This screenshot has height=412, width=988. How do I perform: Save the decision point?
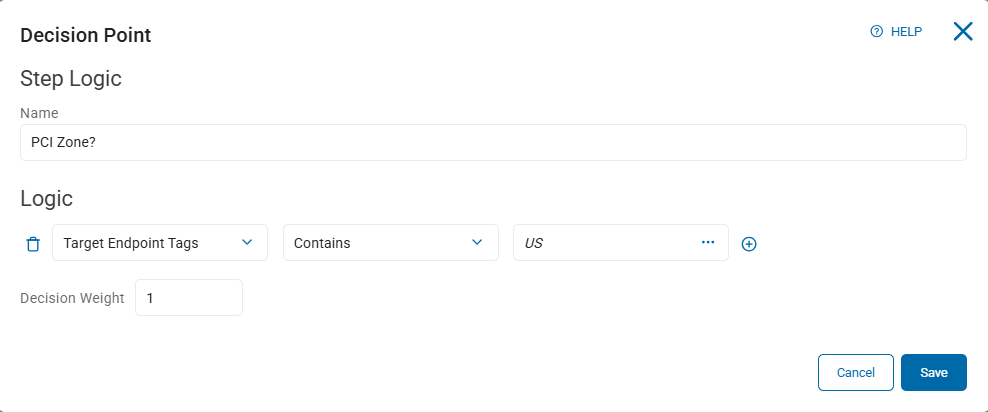933,372
